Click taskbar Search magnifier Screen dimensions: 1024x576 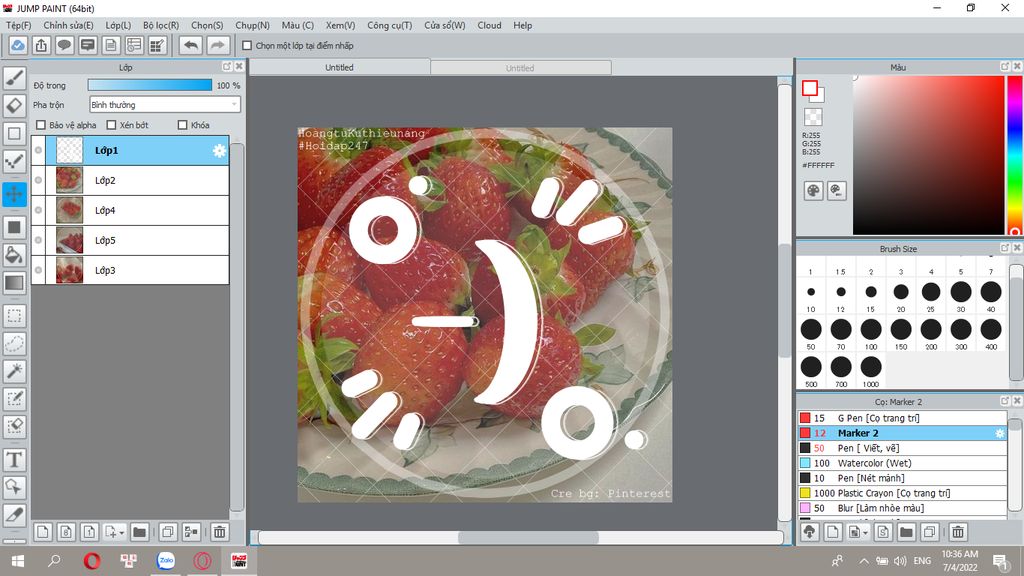coord(54,561)
